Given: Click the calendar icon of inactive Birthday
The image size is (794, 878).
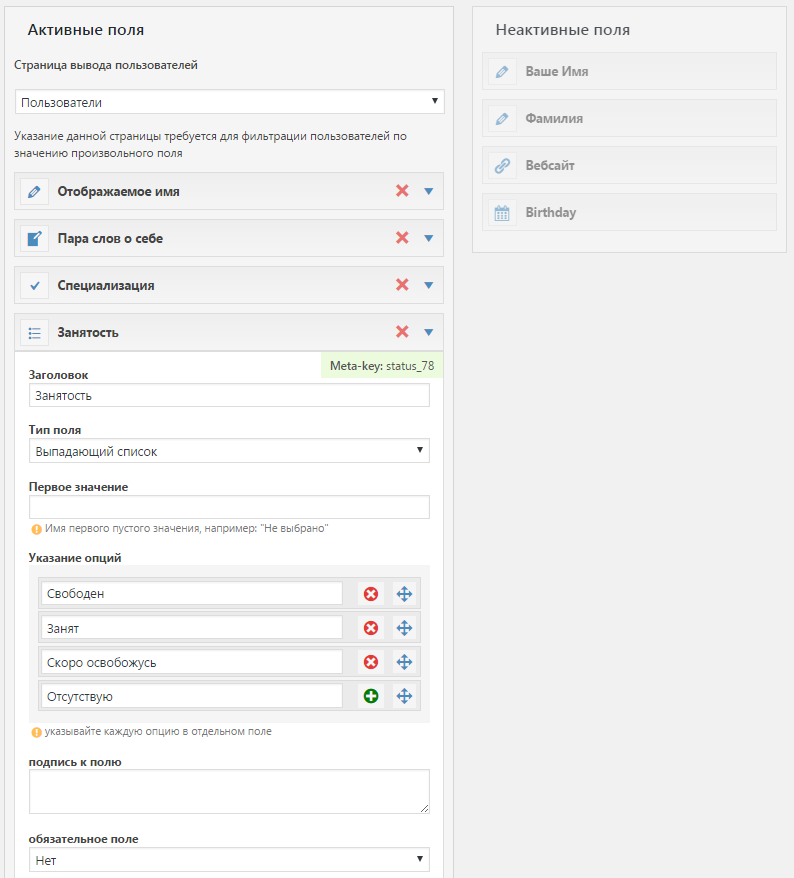Looking at the screenshot, I should (x=502, y=213).
